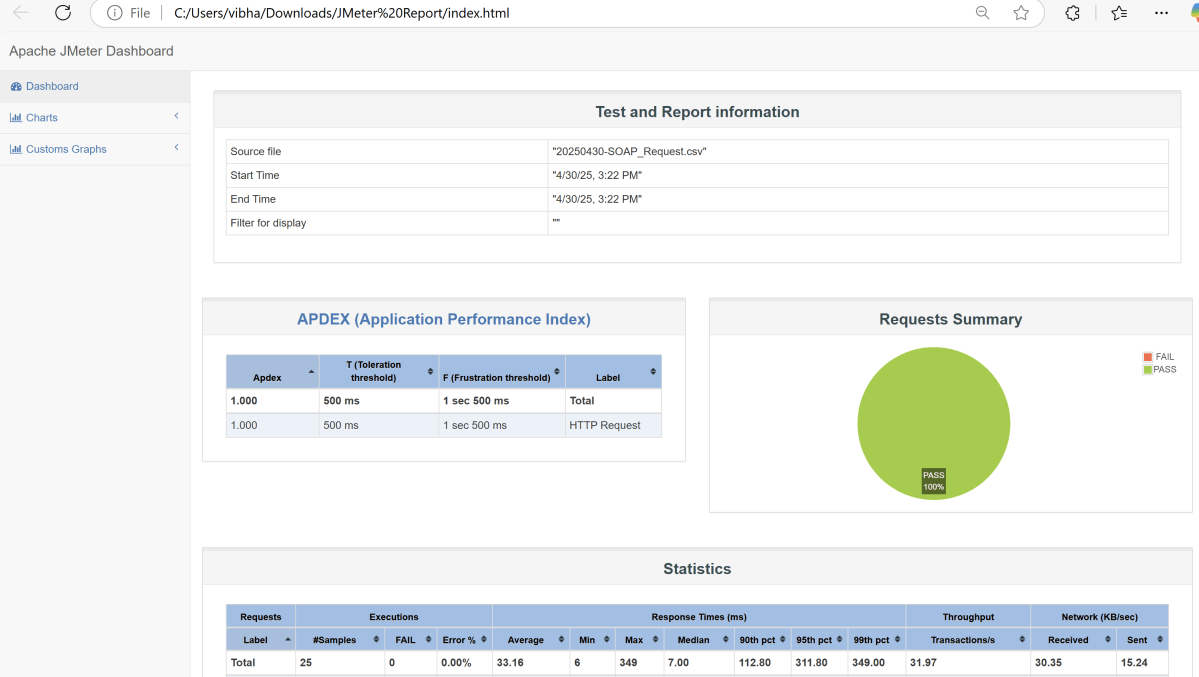1199x677 pixels.
Task: Open the favorites list icon
Action: tap(1119, 13)
